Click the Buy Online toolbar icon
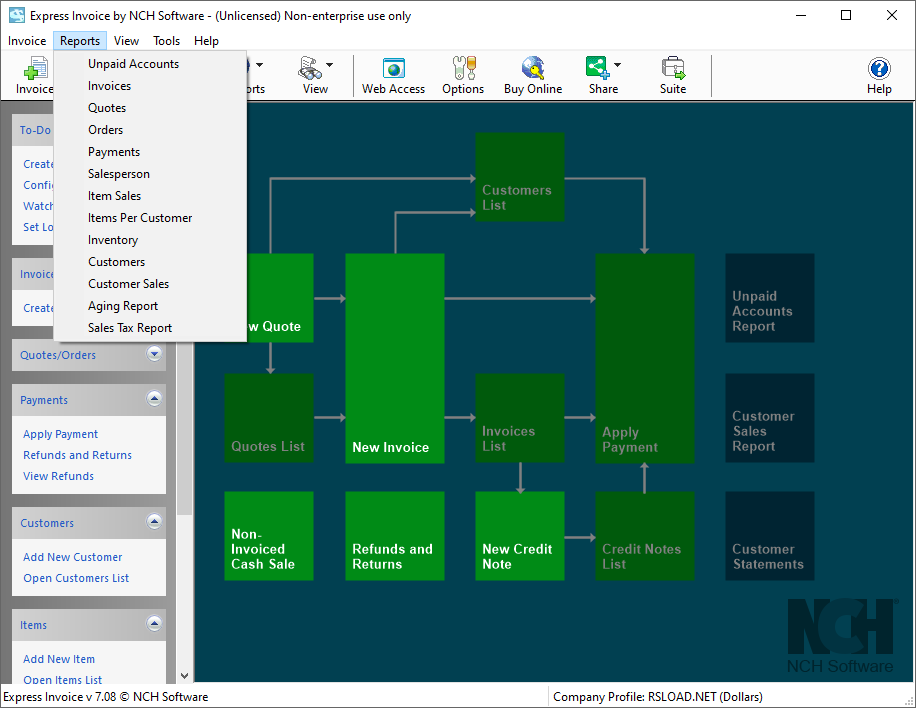Image resolution: width=916 pixels, height=708 pixels. 533,75
